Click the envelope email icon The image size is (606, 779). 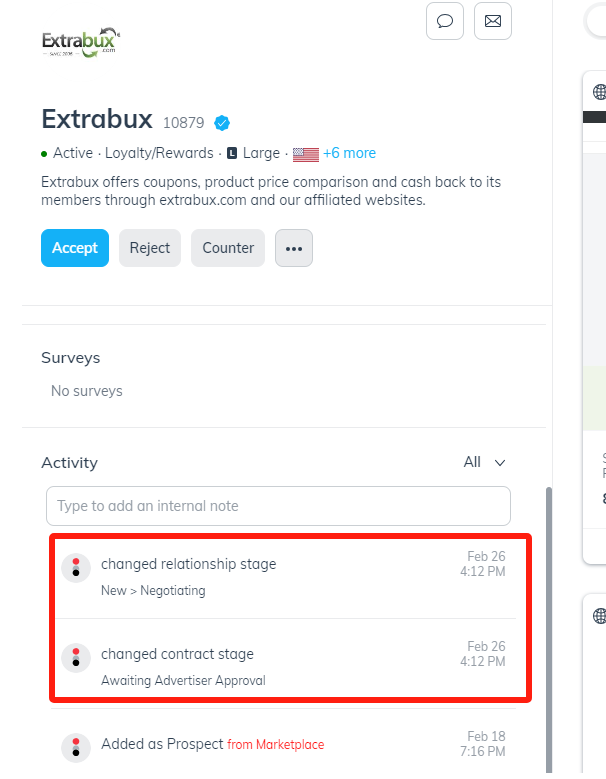click(493, 21)
